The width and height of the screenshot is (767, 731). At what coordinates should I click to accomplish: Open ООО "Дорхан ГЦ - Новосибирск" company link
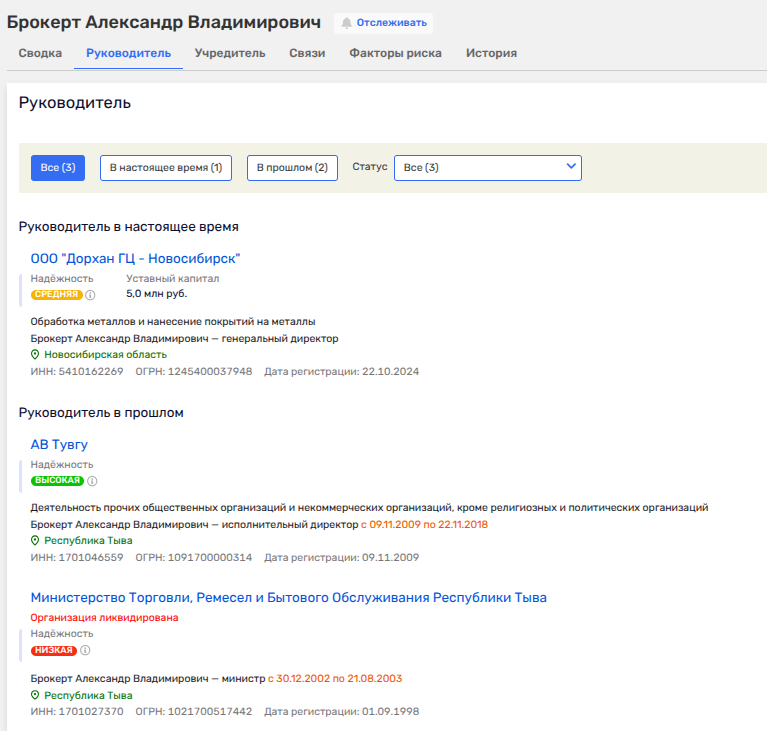(135, 259)
